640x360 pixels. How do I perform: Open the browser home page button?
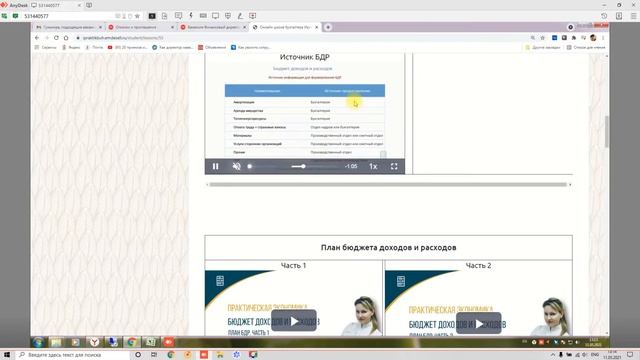point(66,38)
